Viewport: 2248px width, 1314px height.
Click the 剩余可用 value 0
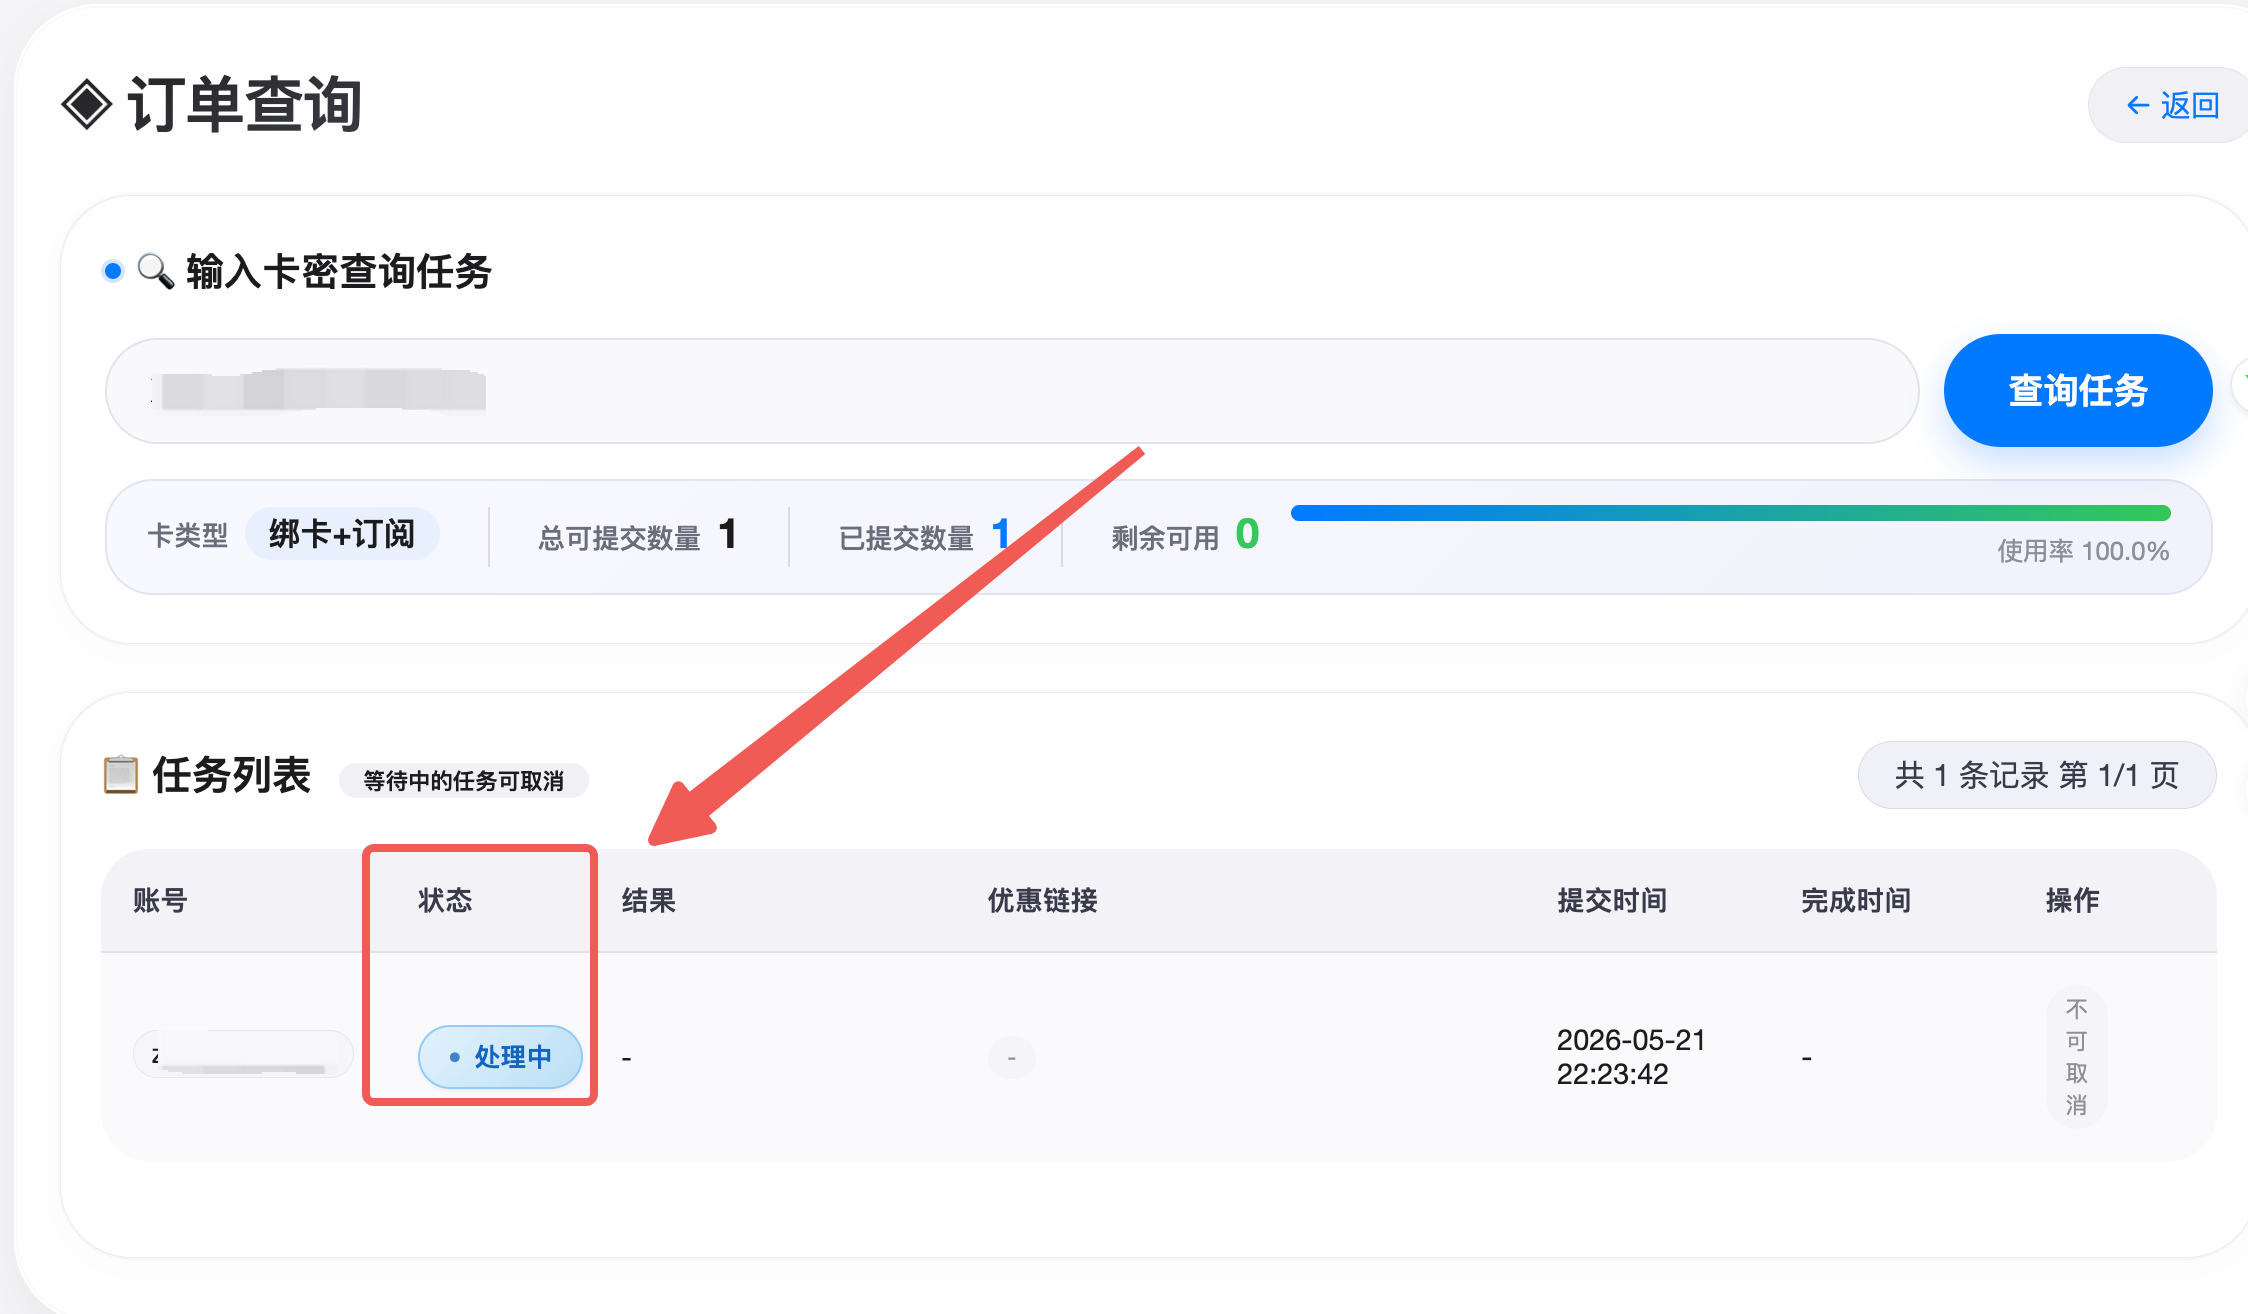tap(1247, 534)
